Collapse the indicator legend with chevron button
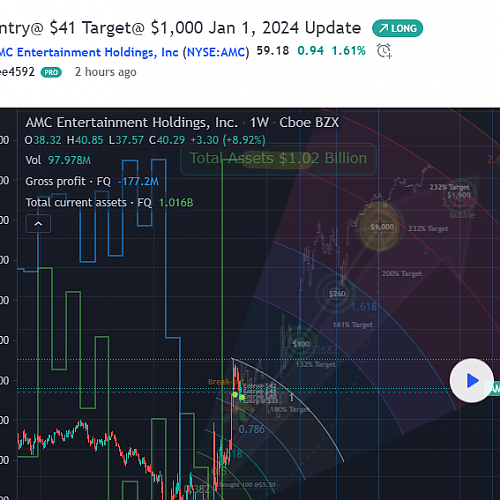The image size is (500, 500). 38,224
